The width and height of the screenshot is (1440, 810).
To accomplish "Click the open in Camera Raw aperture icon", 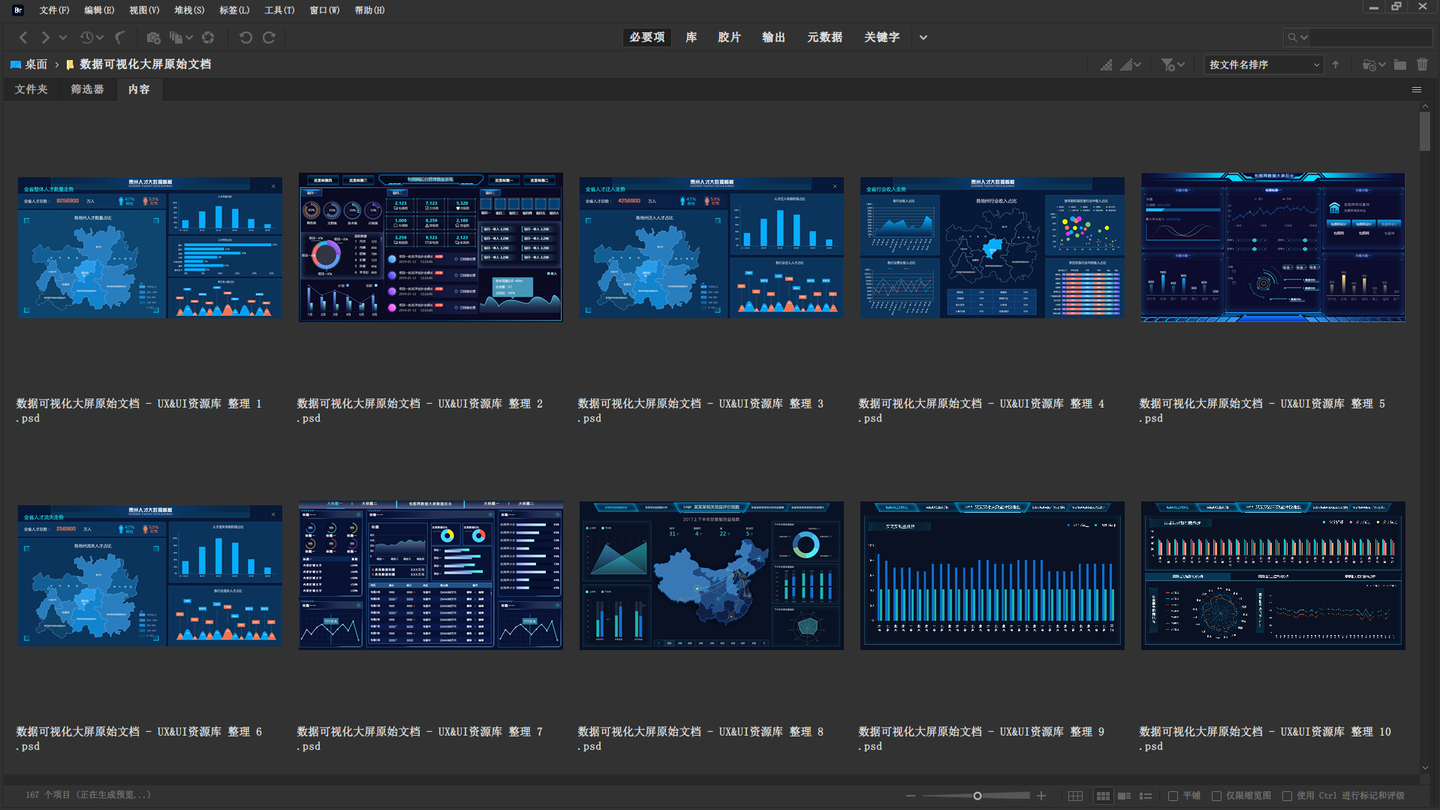I will point(208,38).
